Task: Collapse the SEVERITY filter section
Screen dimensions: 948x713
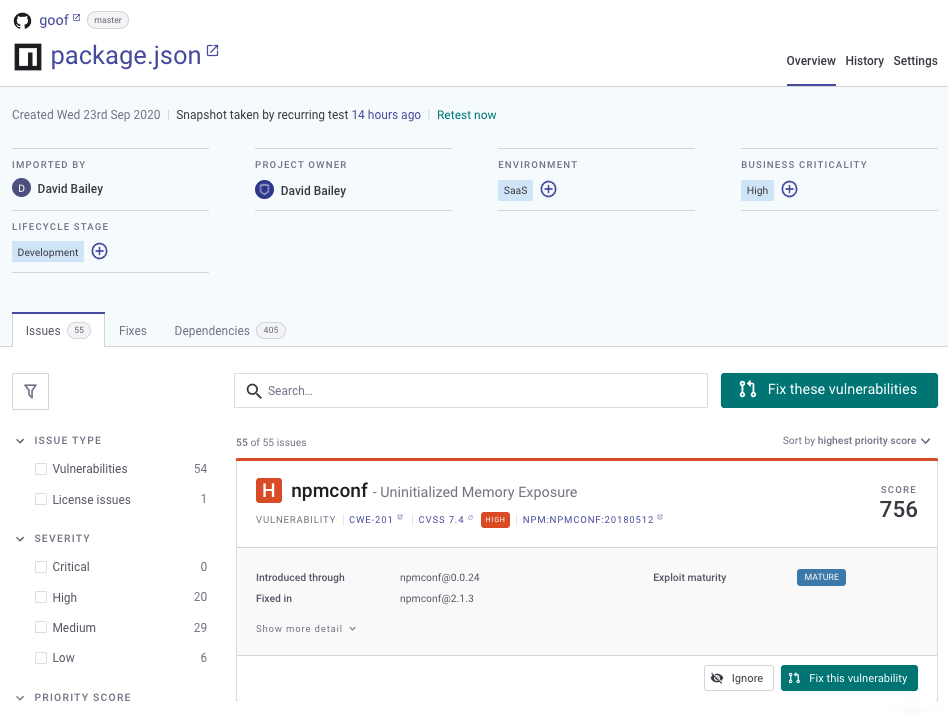Action: tap(20, 538)
